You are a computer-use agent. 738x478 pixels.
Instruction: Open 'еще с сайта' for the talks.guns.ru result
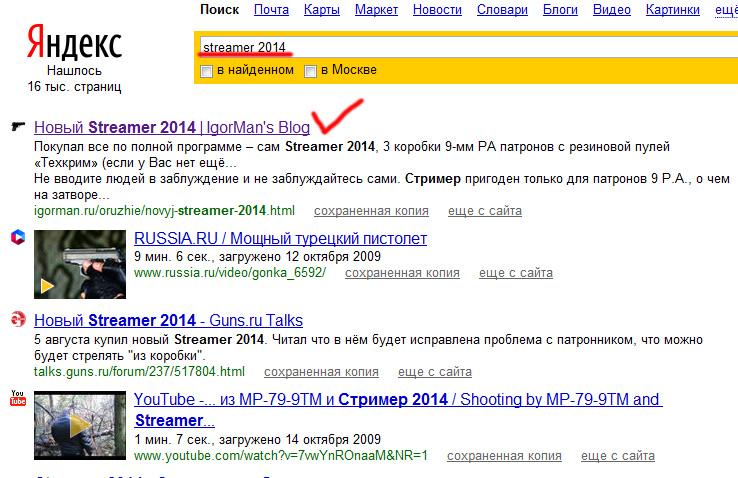coord(435,372)
